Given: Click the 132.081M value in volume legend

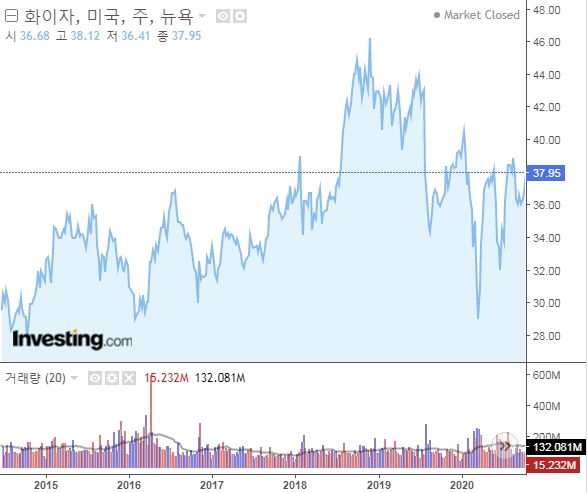Looking at the screenshot, I should (220, 378).
